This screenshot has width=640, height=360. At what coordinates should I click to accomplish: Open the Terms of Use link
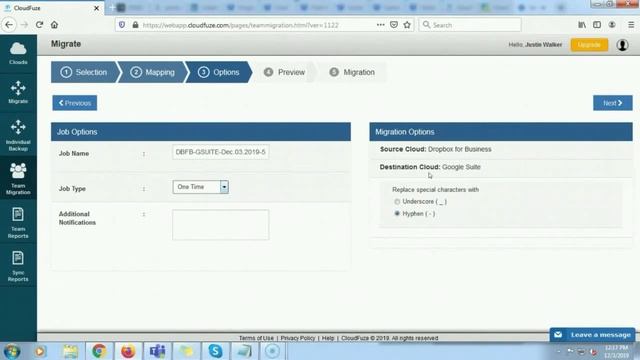[256, 338]
